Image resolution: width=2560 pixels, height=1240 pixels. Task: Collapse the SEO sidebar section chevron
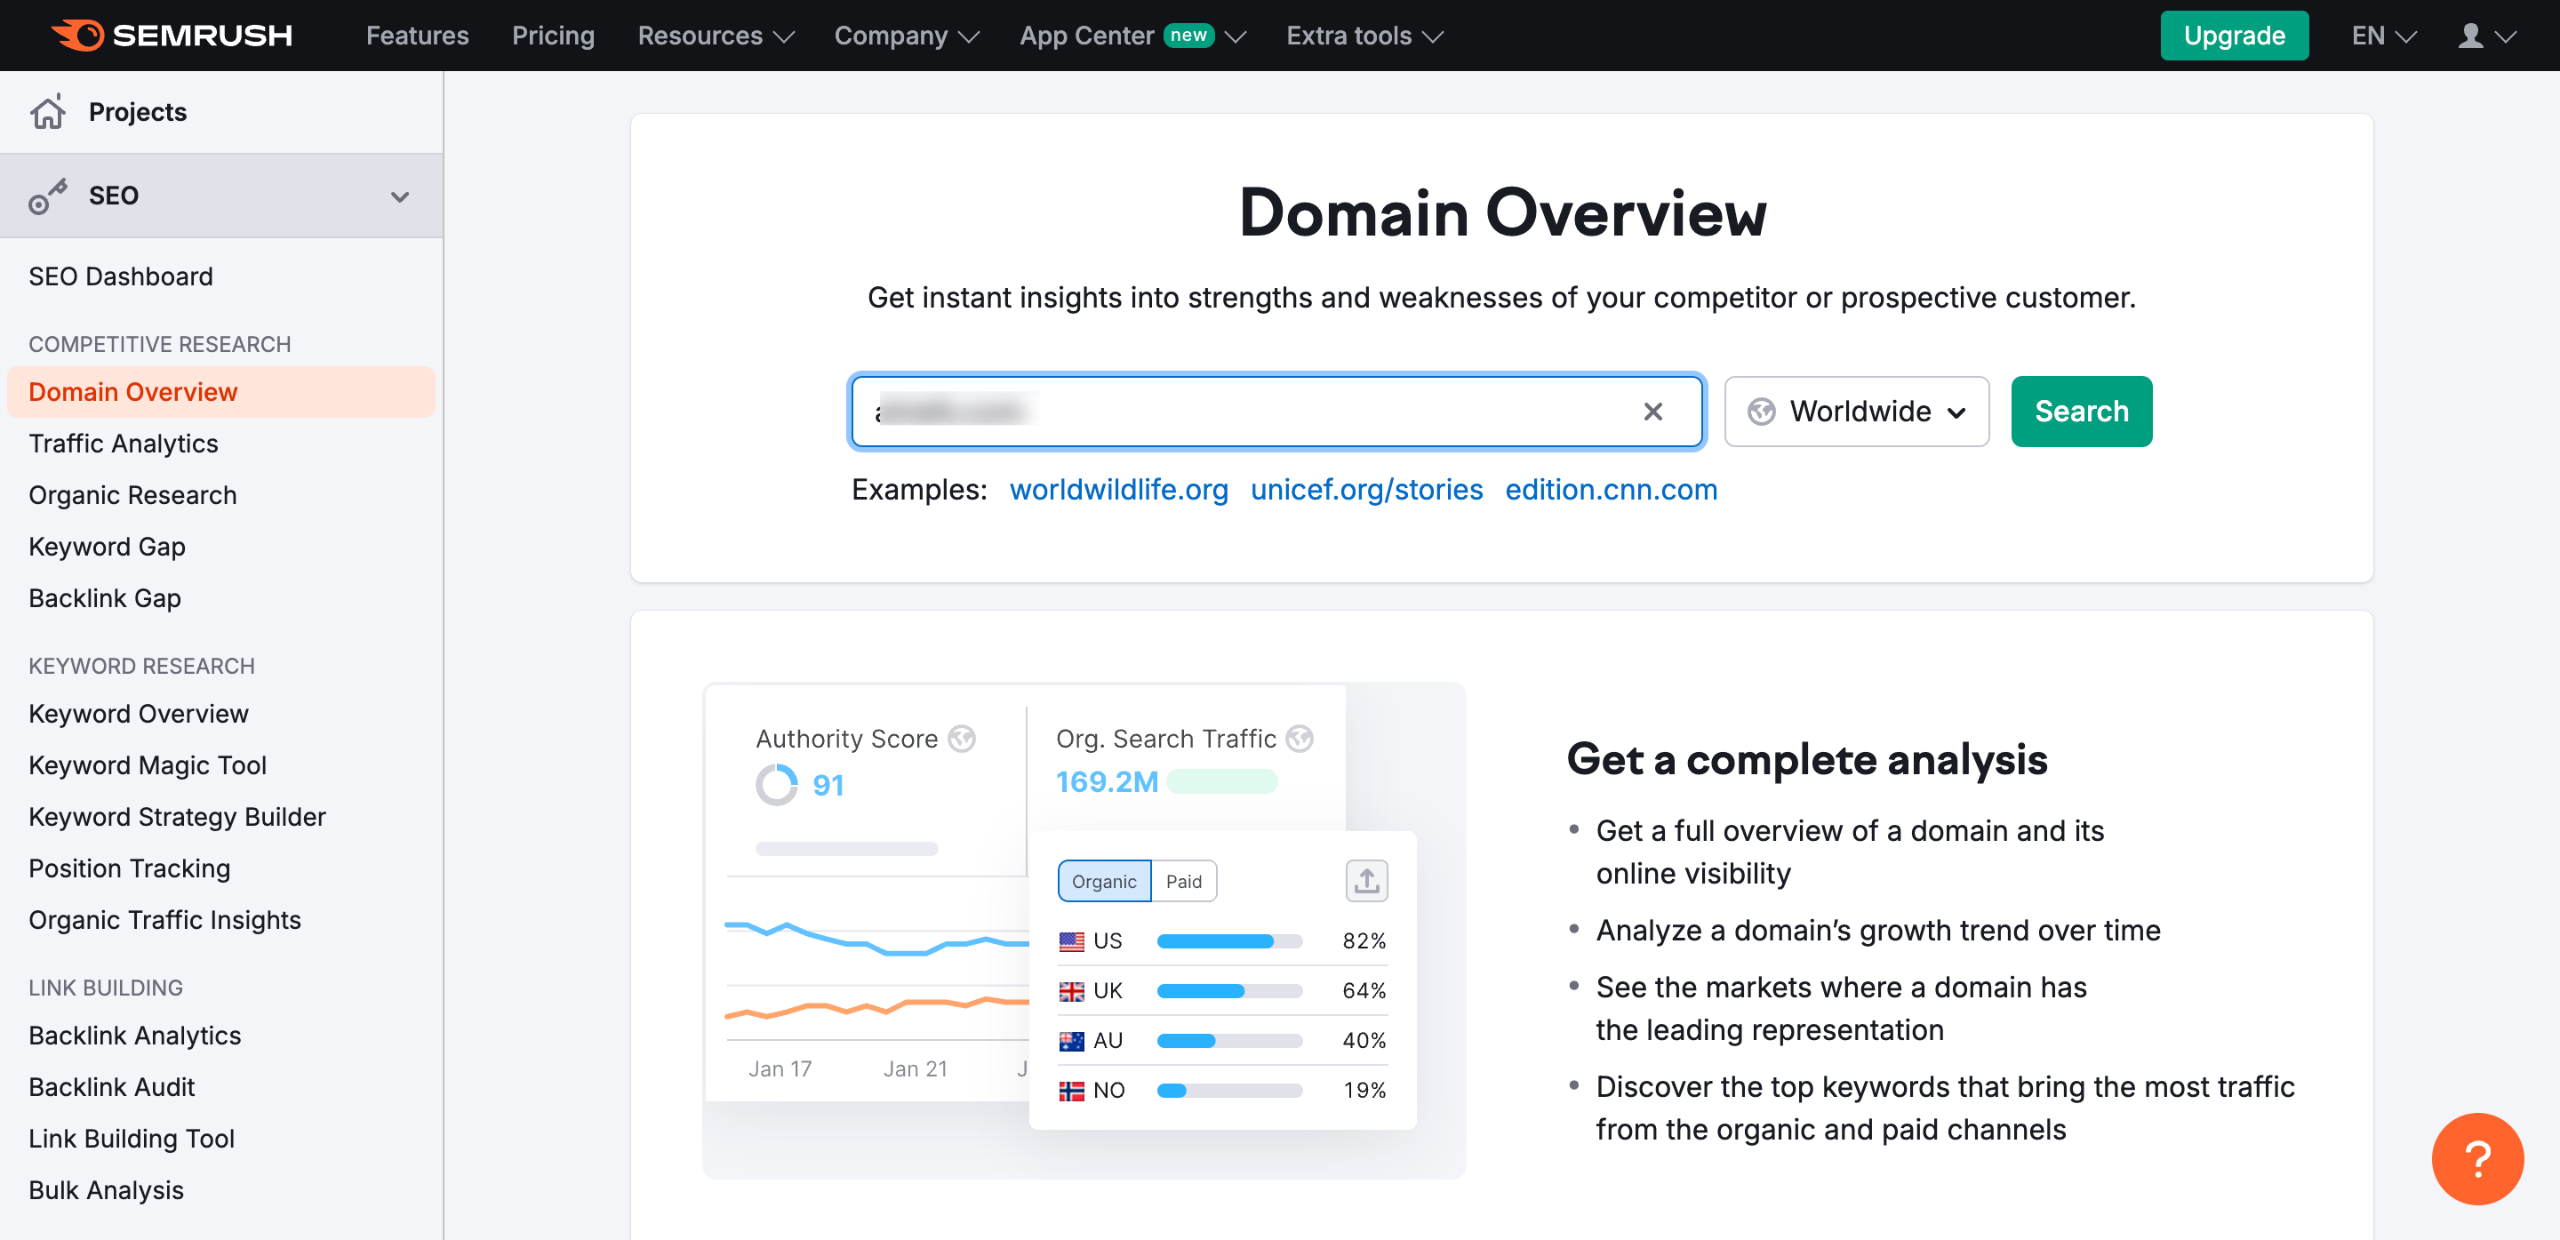400,196
